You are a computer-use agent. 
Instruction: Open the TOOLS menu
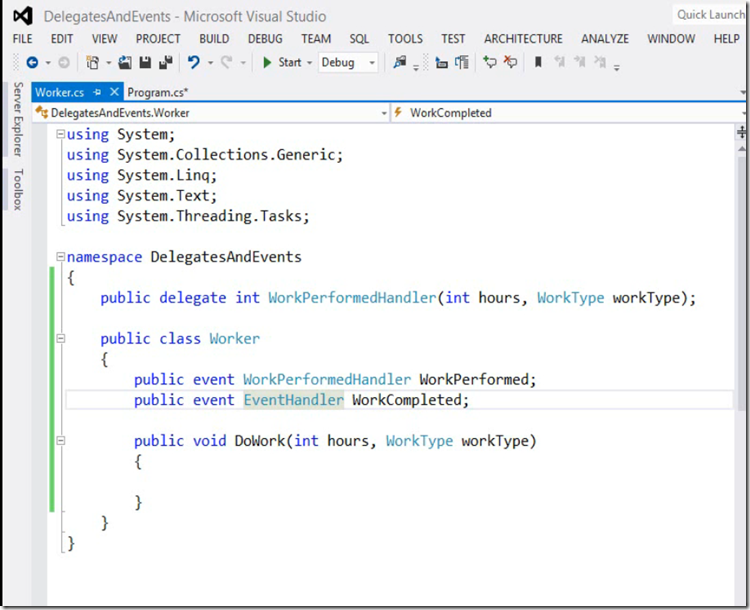coord(405,39)
